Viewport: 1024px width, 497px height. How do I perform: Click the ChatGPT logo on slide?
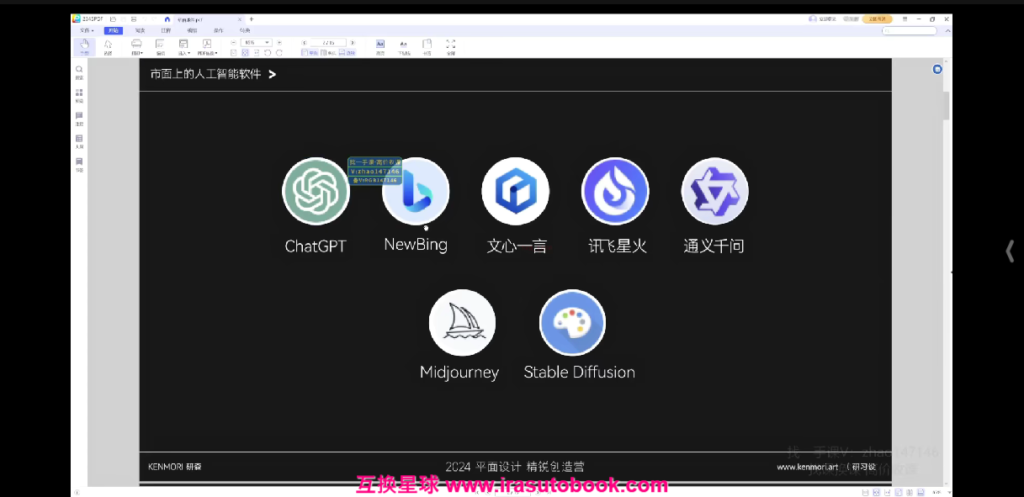coord(316,191)
